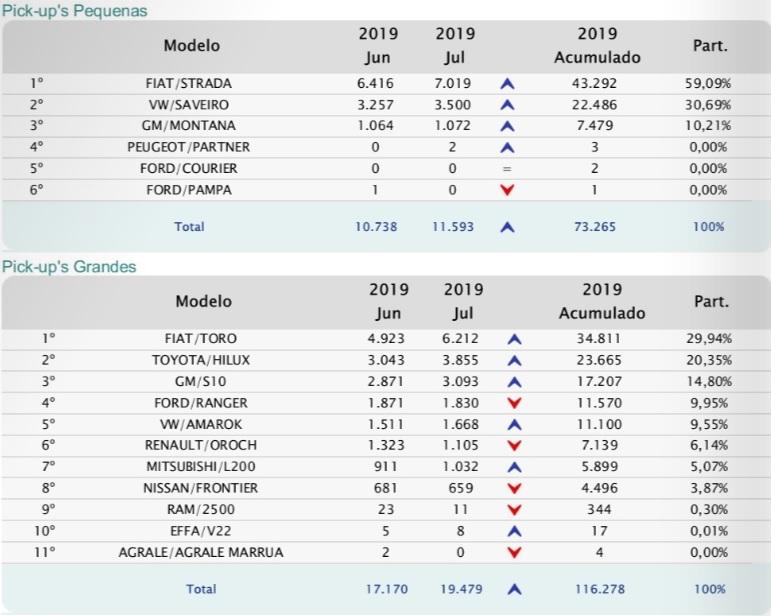771x616 pixels.
Task: Select the VW/SAVEIRO model name
Action: point(189,105)
